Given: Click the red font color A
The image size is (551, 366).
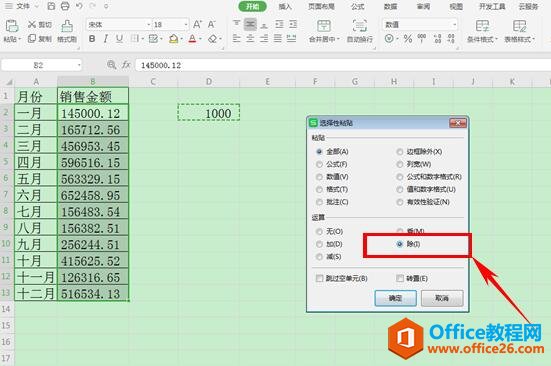Looking at the screenshot, I should click(192, 39).
